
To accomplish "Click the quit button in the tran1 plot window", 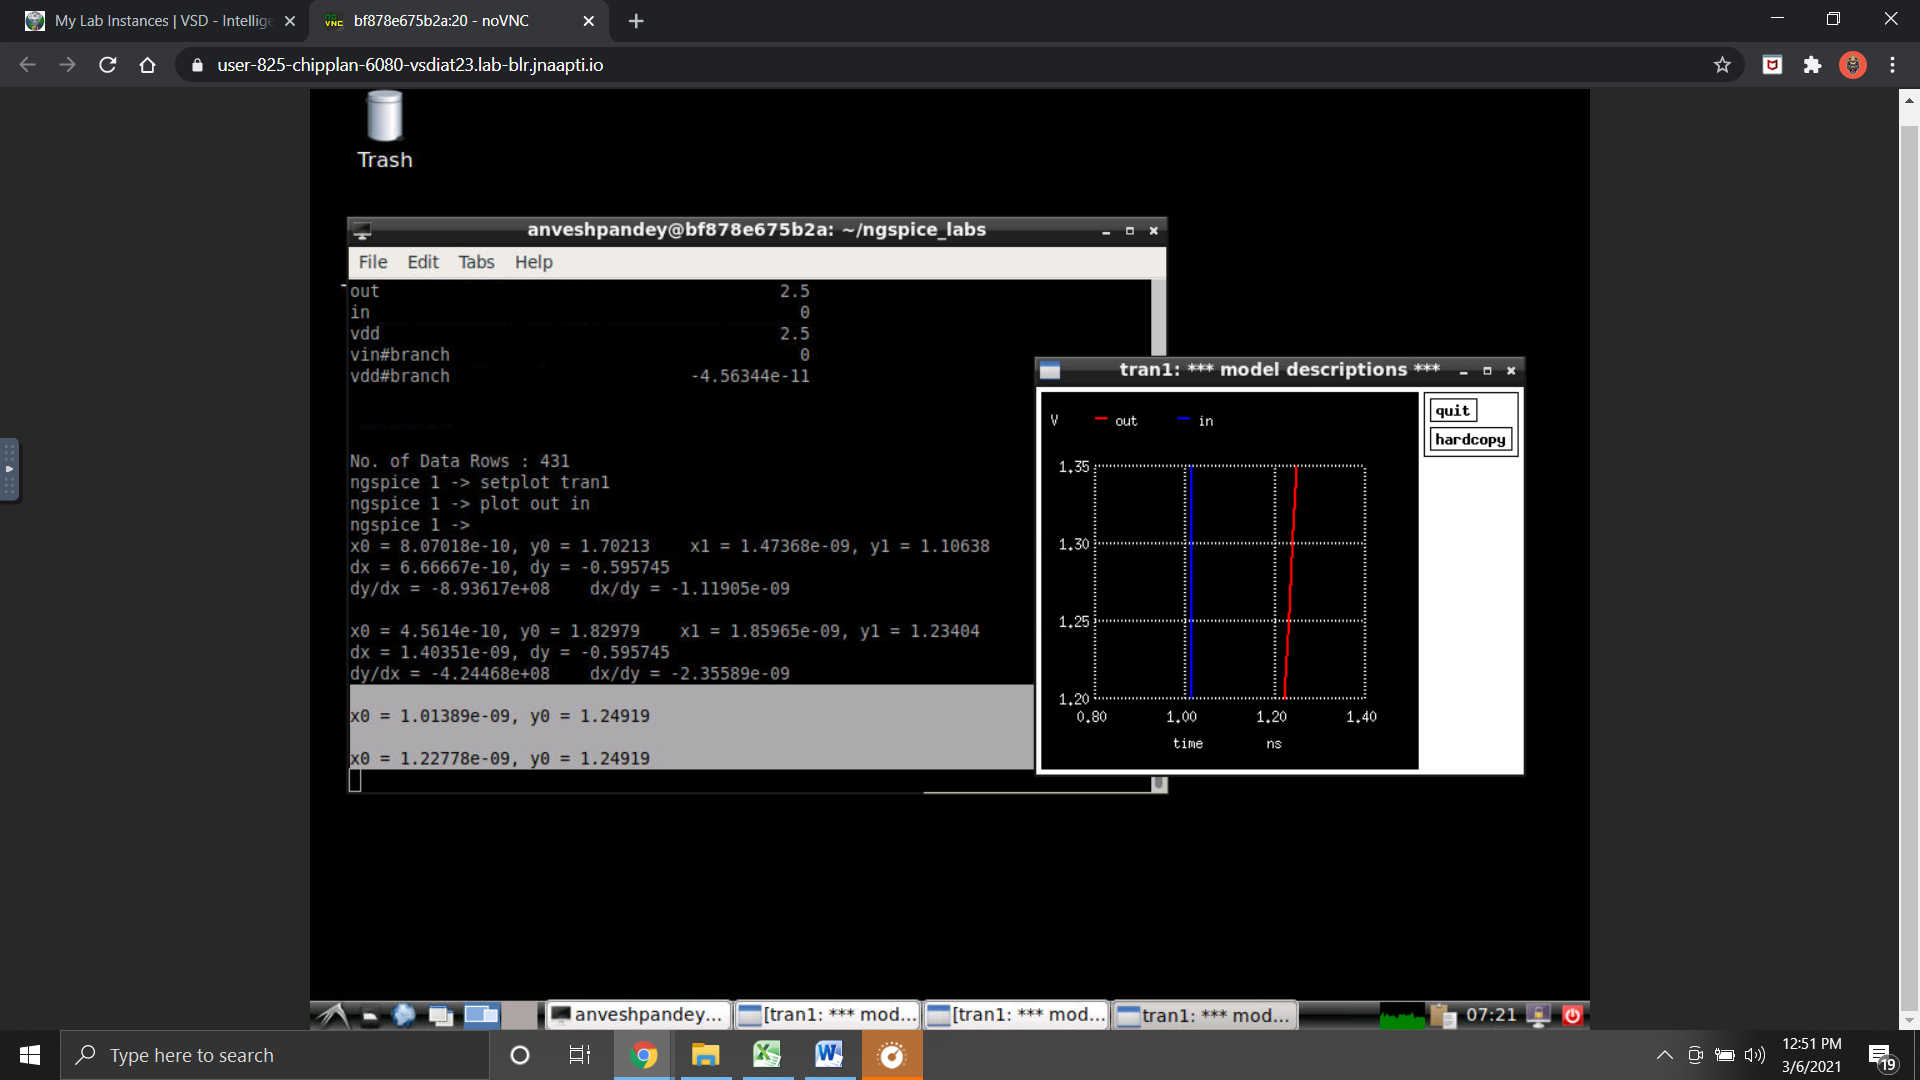I will tap(1451, 409).
